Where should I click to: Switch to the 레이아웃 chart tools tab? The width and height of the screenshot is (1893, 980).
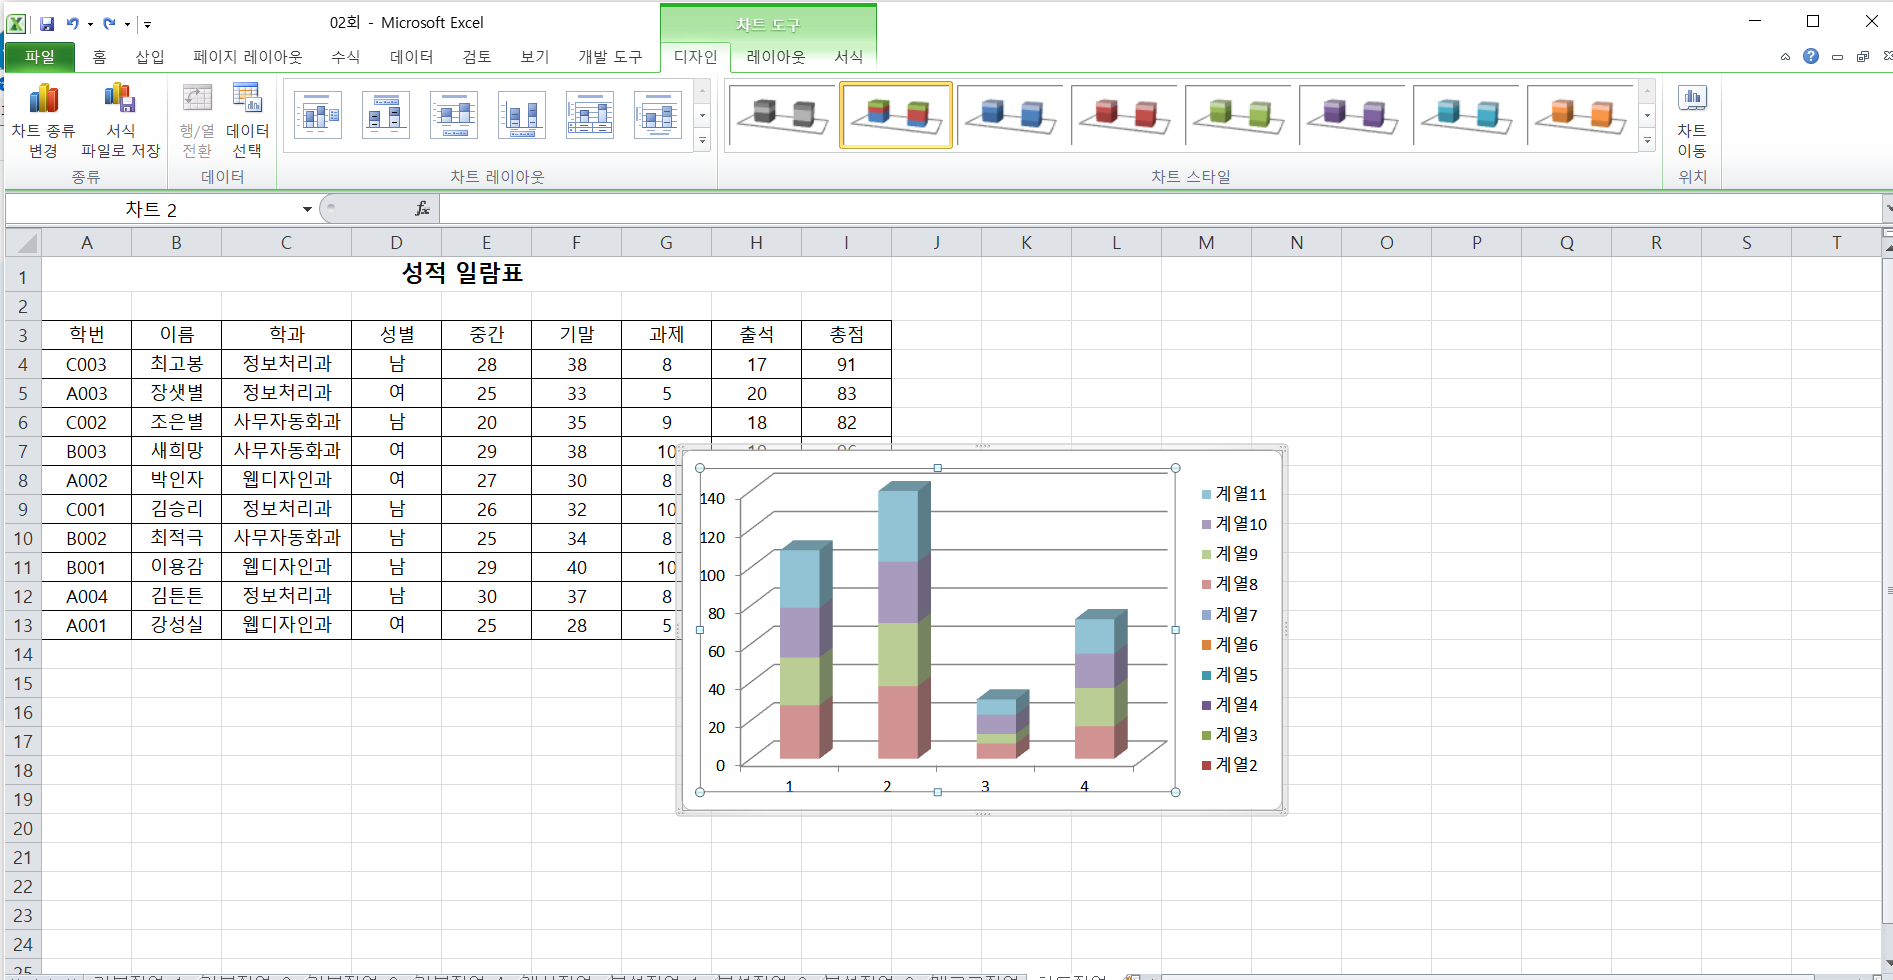775,57
